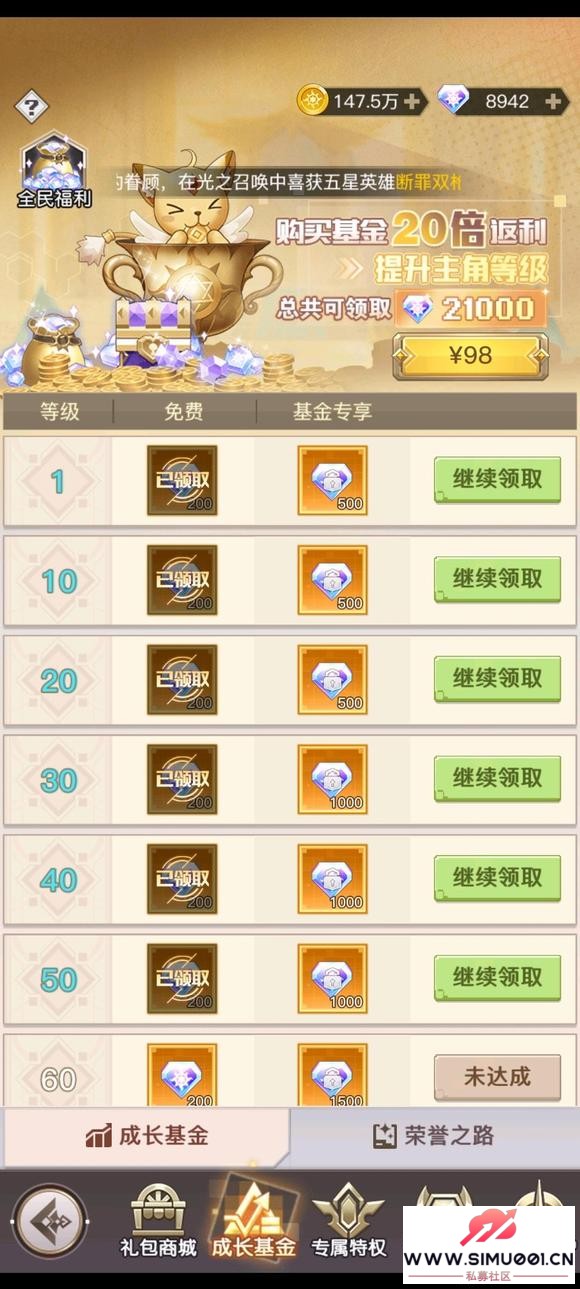Switch to the 成长基金 tab
580x1289 pixels.
click(x=147, y=1135)
